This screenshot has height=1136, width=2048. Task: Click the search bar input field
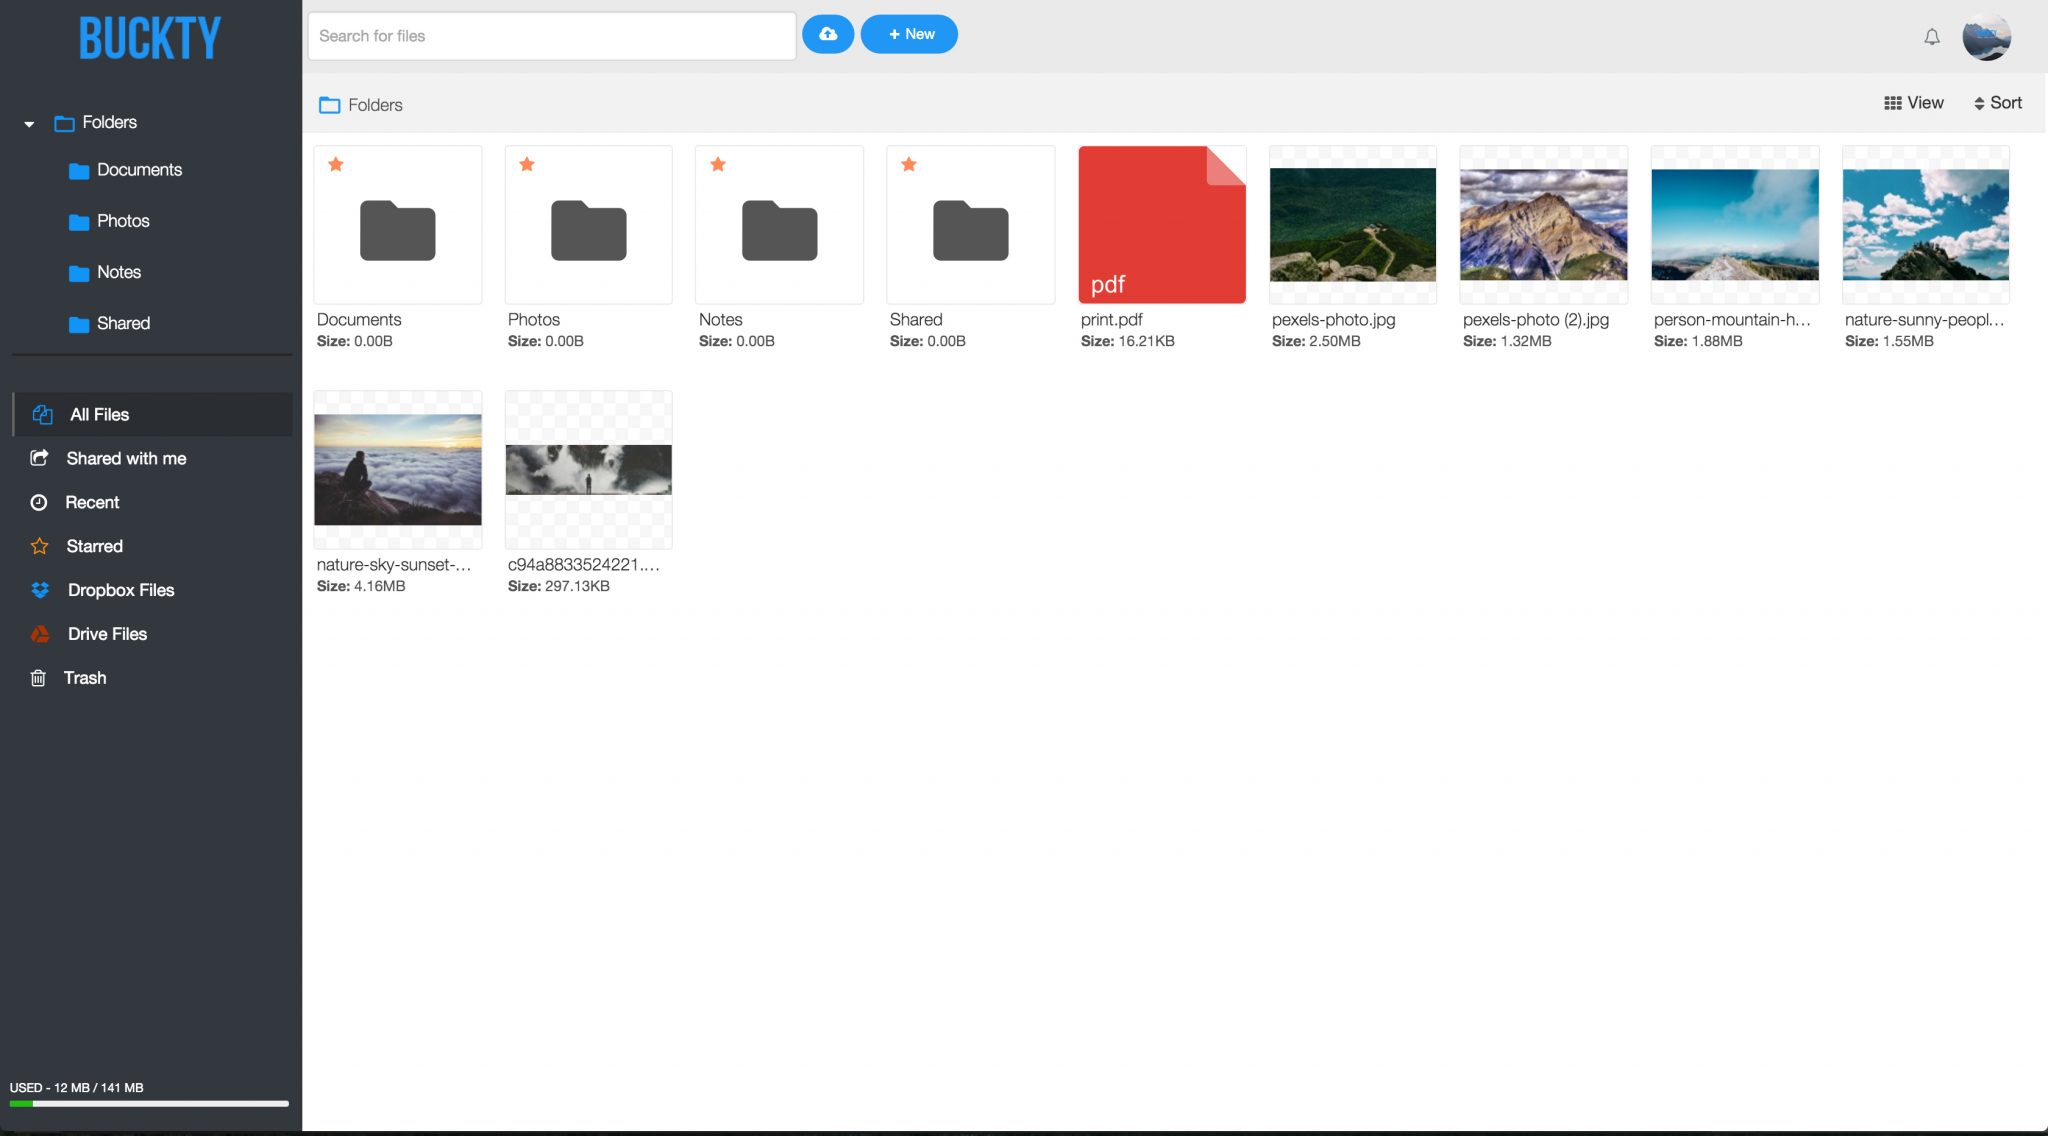[551, 34]
